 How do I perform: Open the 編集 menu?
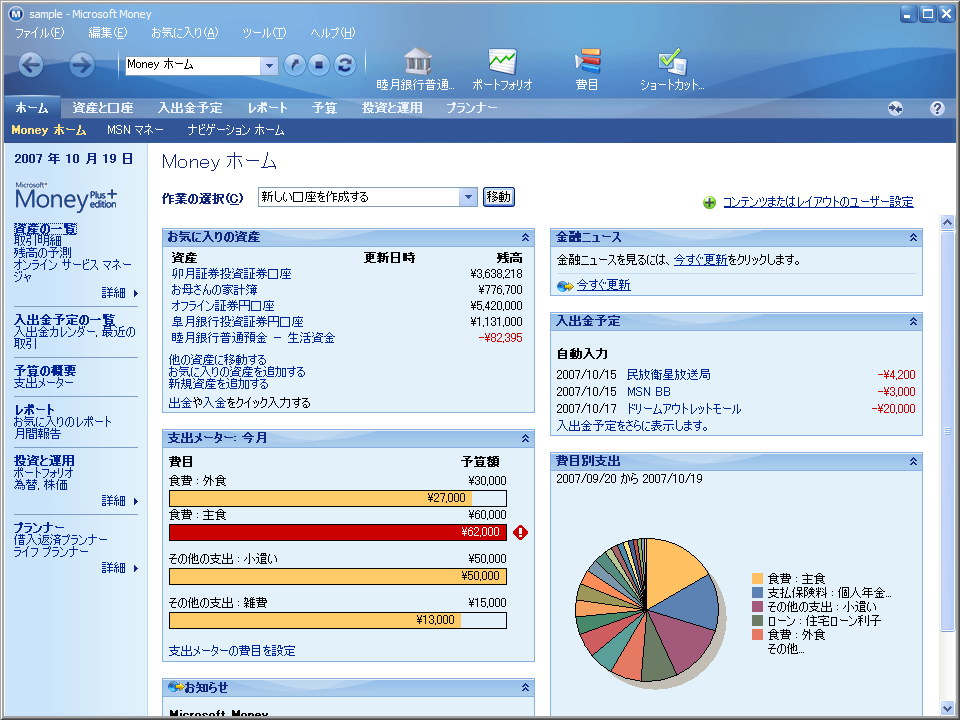pyautogui.click(x=108, y=33)
